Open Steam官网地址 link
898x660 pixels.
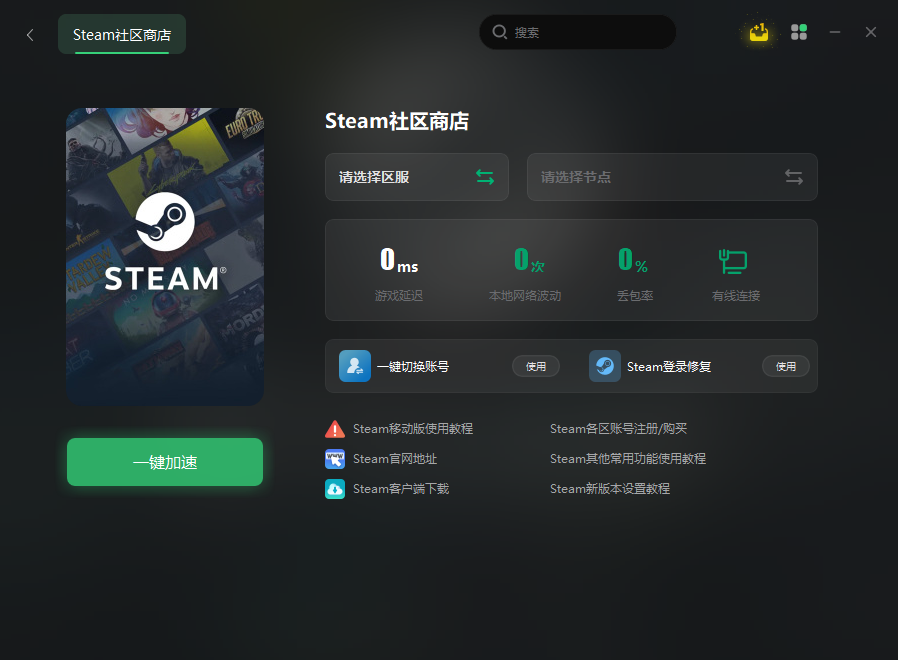coord(395,459)
